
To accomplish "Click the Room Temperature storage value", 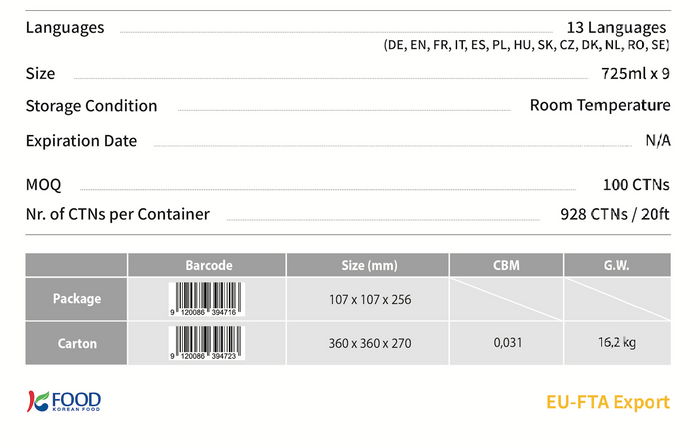I will point(600,105).
